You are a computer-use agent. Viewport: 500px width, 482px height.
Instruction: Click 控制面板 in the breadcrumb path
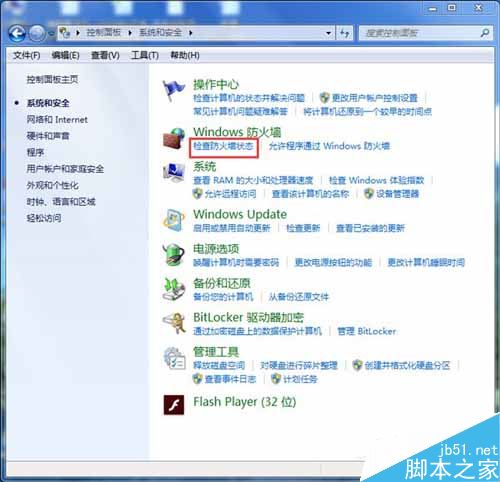click(104, 33)
